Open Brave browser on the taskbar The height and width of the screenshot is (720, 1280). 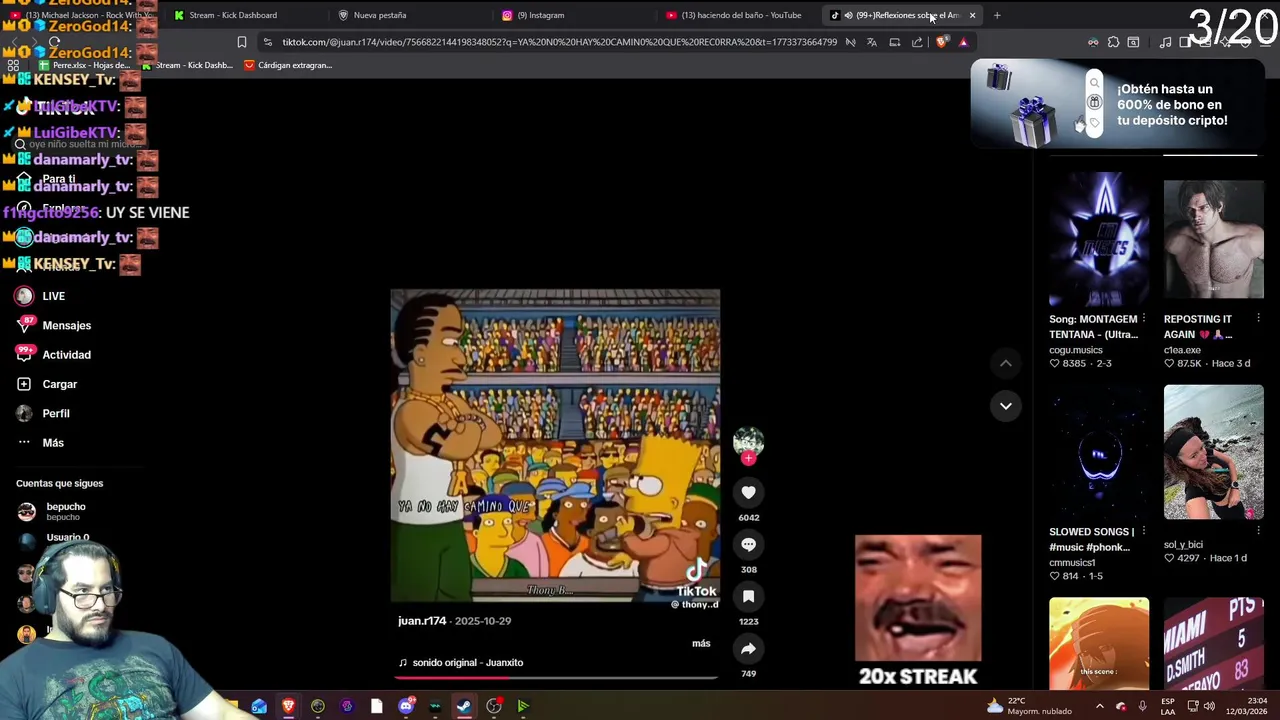click(x=288, y=706)
